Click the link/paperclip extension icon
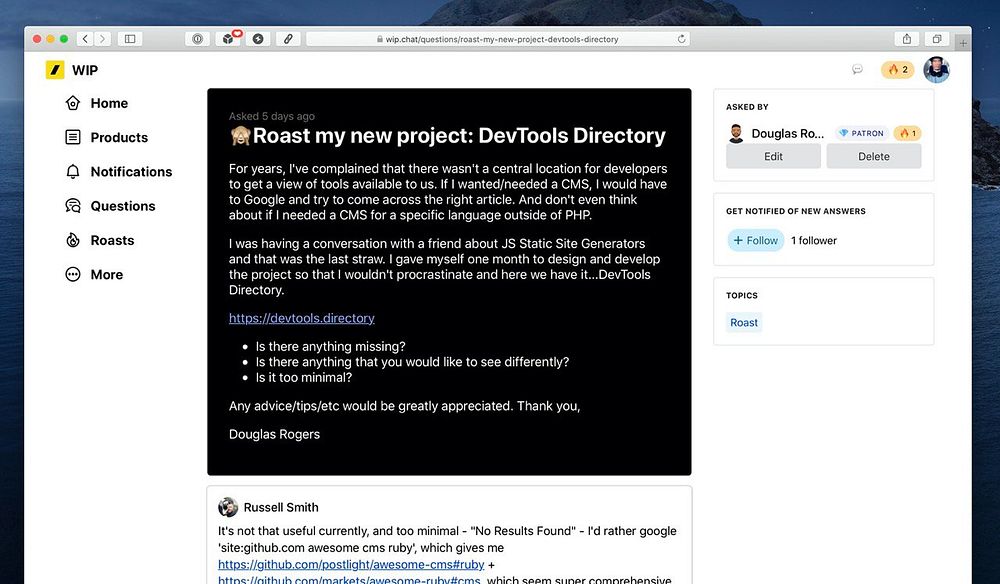This screenshot has width=1000, height=584. click(288, 39)
